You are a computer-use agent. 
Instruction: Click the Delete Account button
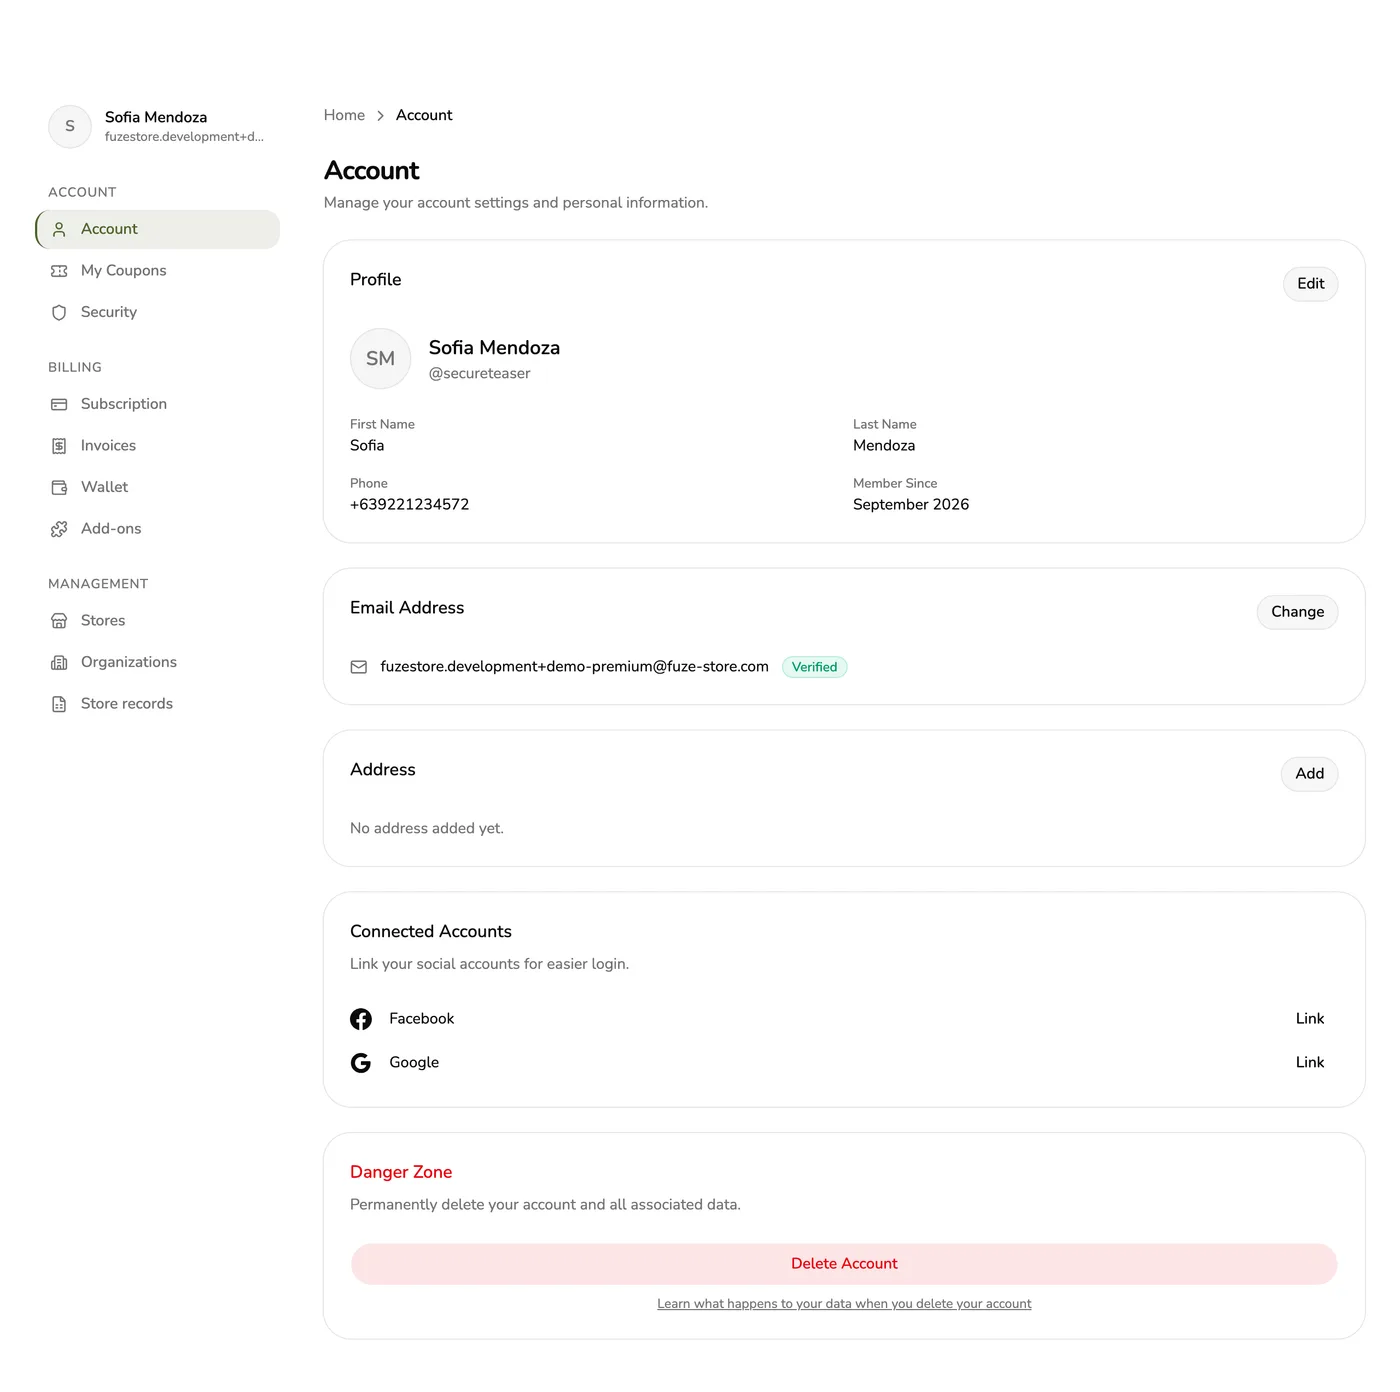pyautogui.click(x=844, y=1264)
